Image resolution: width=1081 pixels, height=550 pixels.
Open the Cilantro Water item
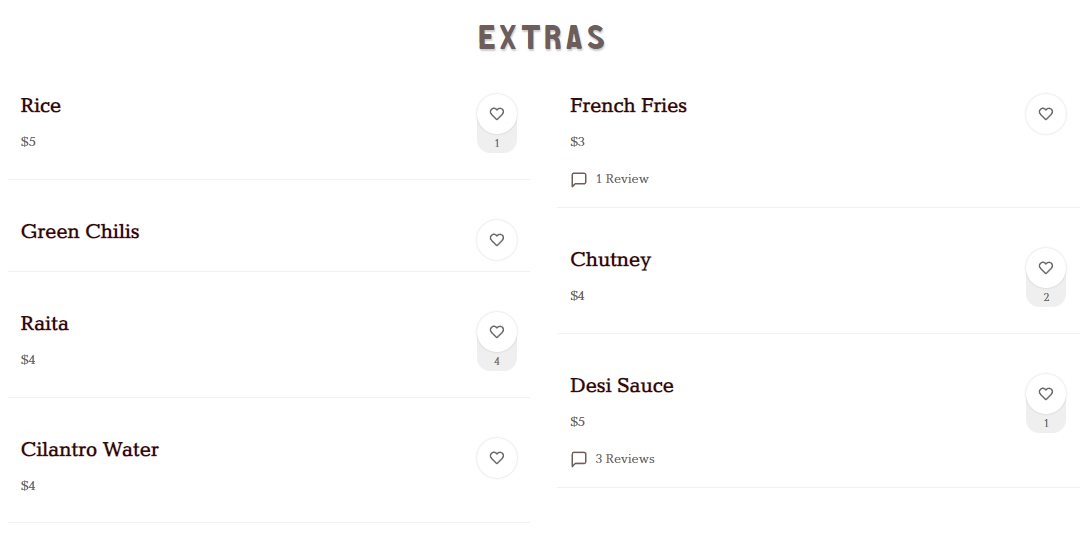(x=90, y=450)
